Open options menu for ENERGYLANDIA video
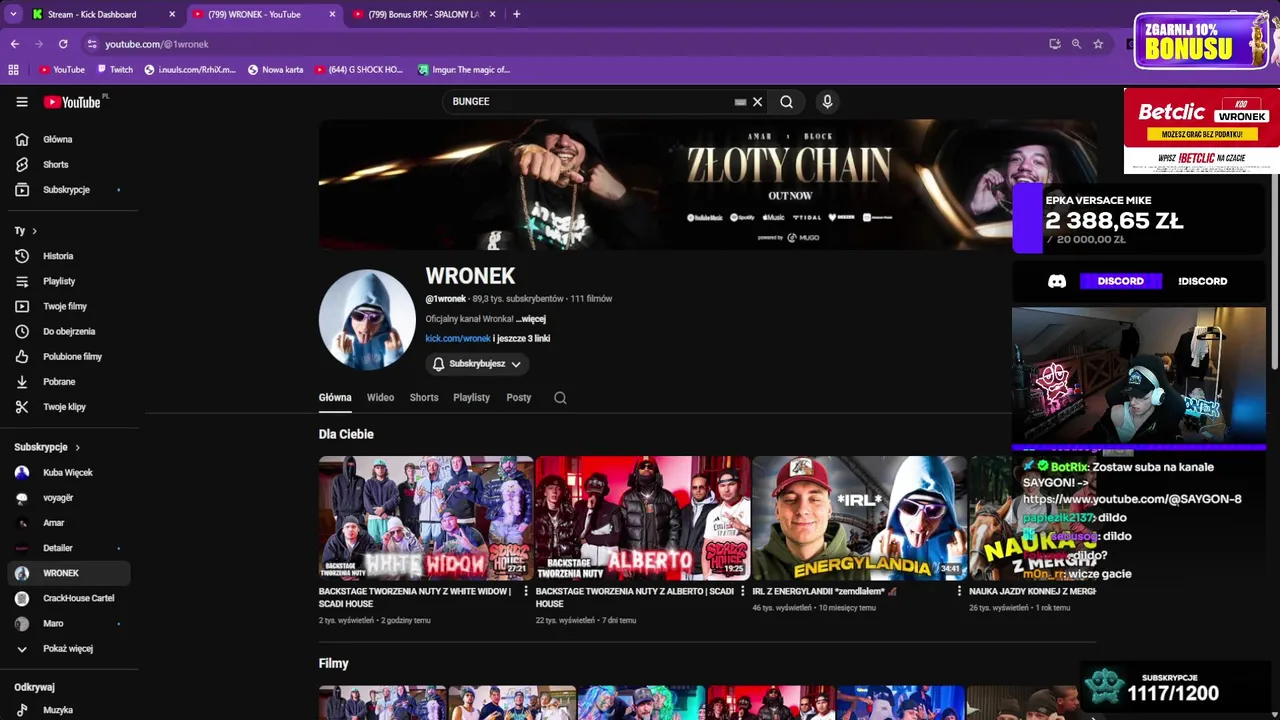The image size is (1280, 720). pyautogui.click(x=959, y=592)
